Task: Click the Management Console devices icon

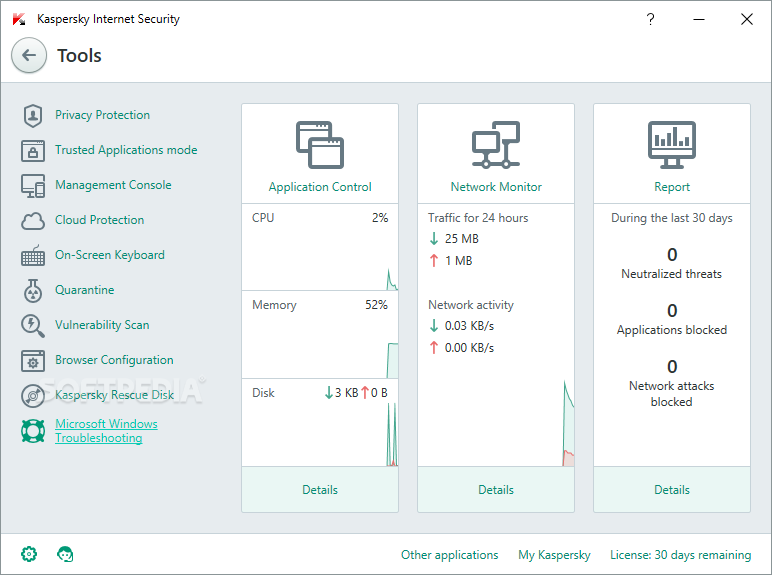Action: [33, 186]
